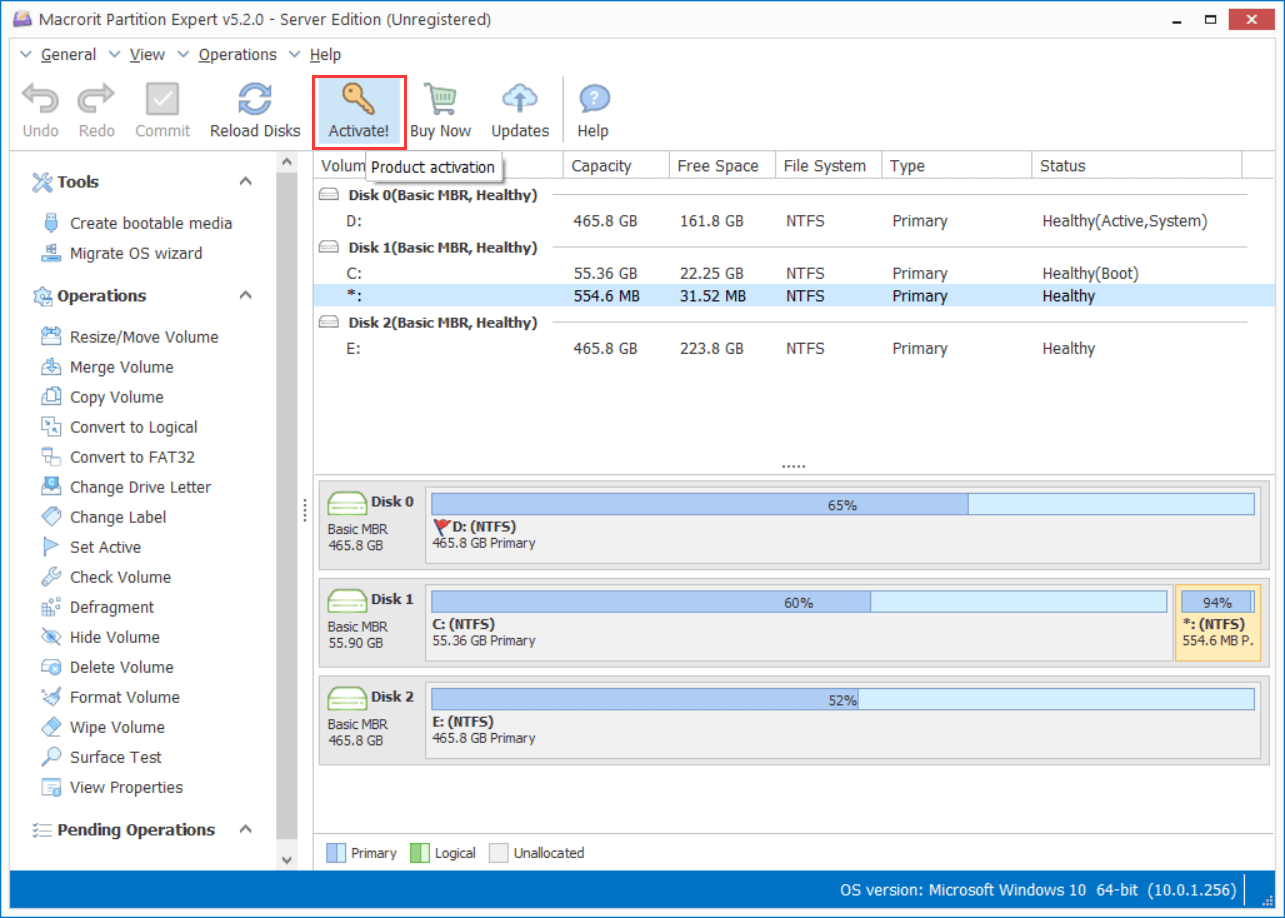
Task: Collapse the Pending Operations section
Action: click(x=245, y=829)
